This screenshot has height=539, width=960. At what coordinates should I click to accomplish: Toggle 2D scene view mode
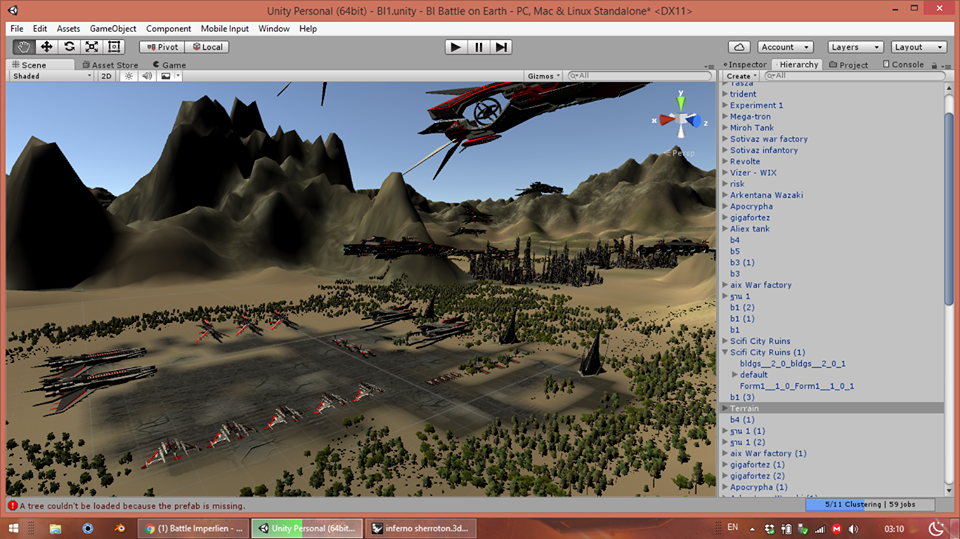point(106,76)
